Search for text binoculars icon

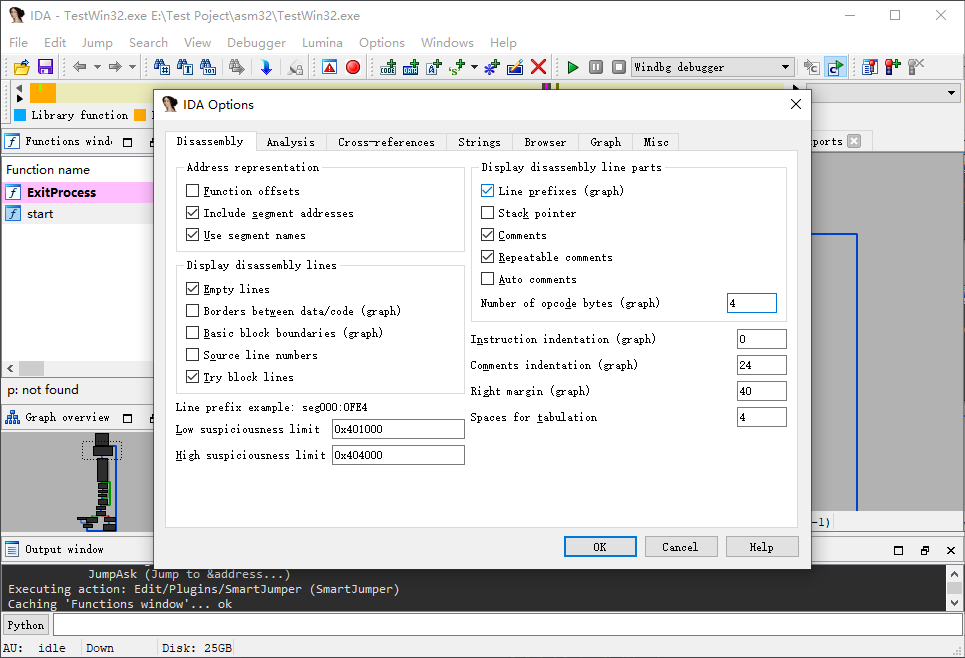[185, 67]
